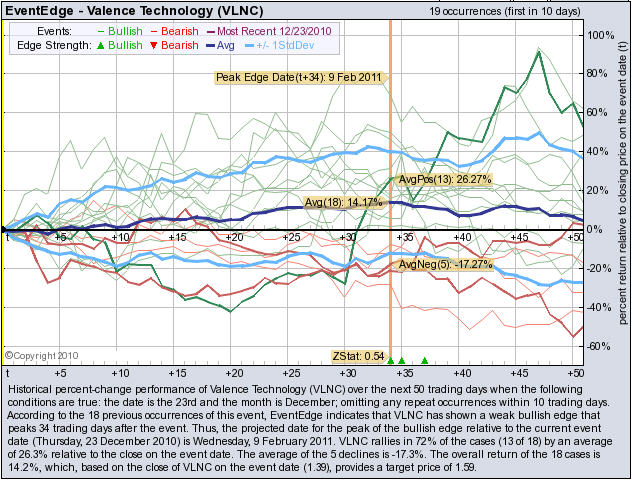Click the -60% label on the y-axis

click(x=602, y=347)
